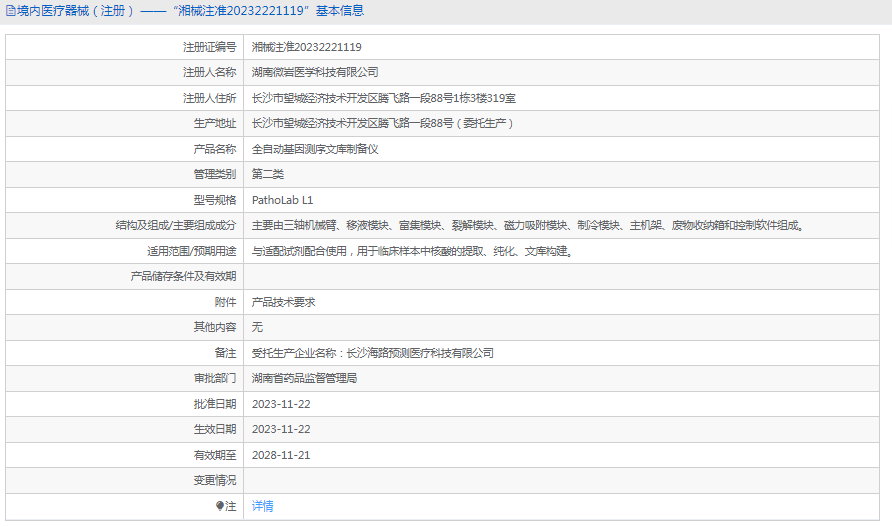Select model value PathoLab L1
Image resolution: width=892 pixels, height=527 pixels.
point(283,200)
